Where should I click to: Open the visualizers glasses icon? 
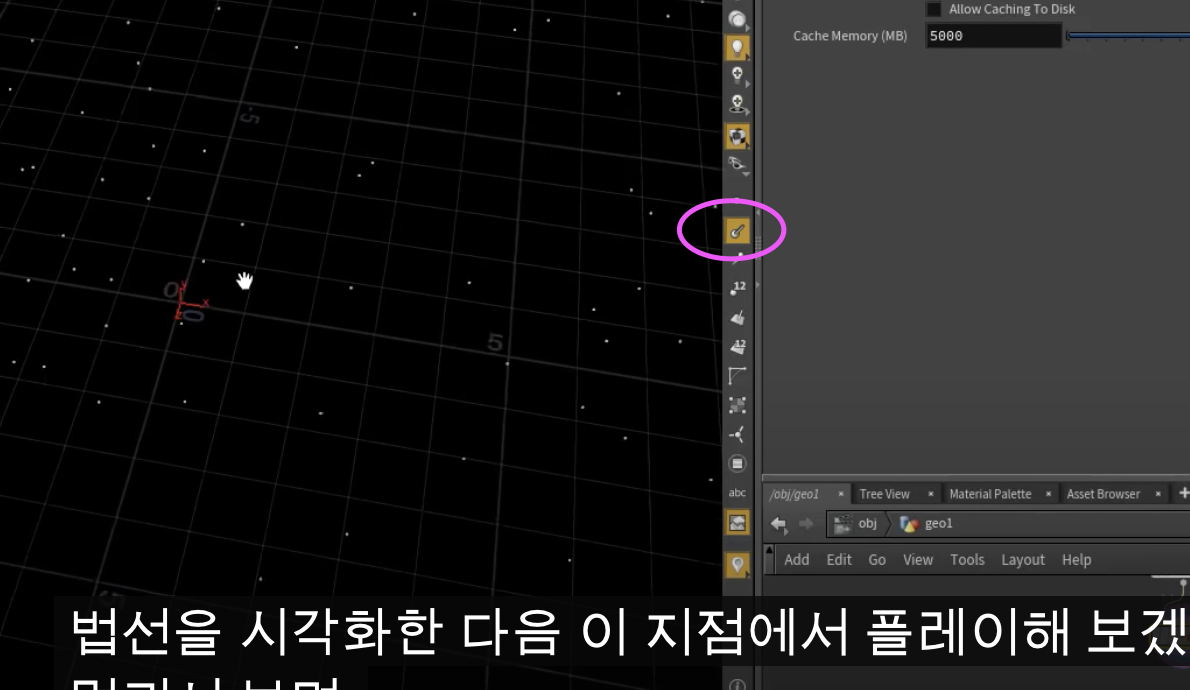tap(735, 163)
